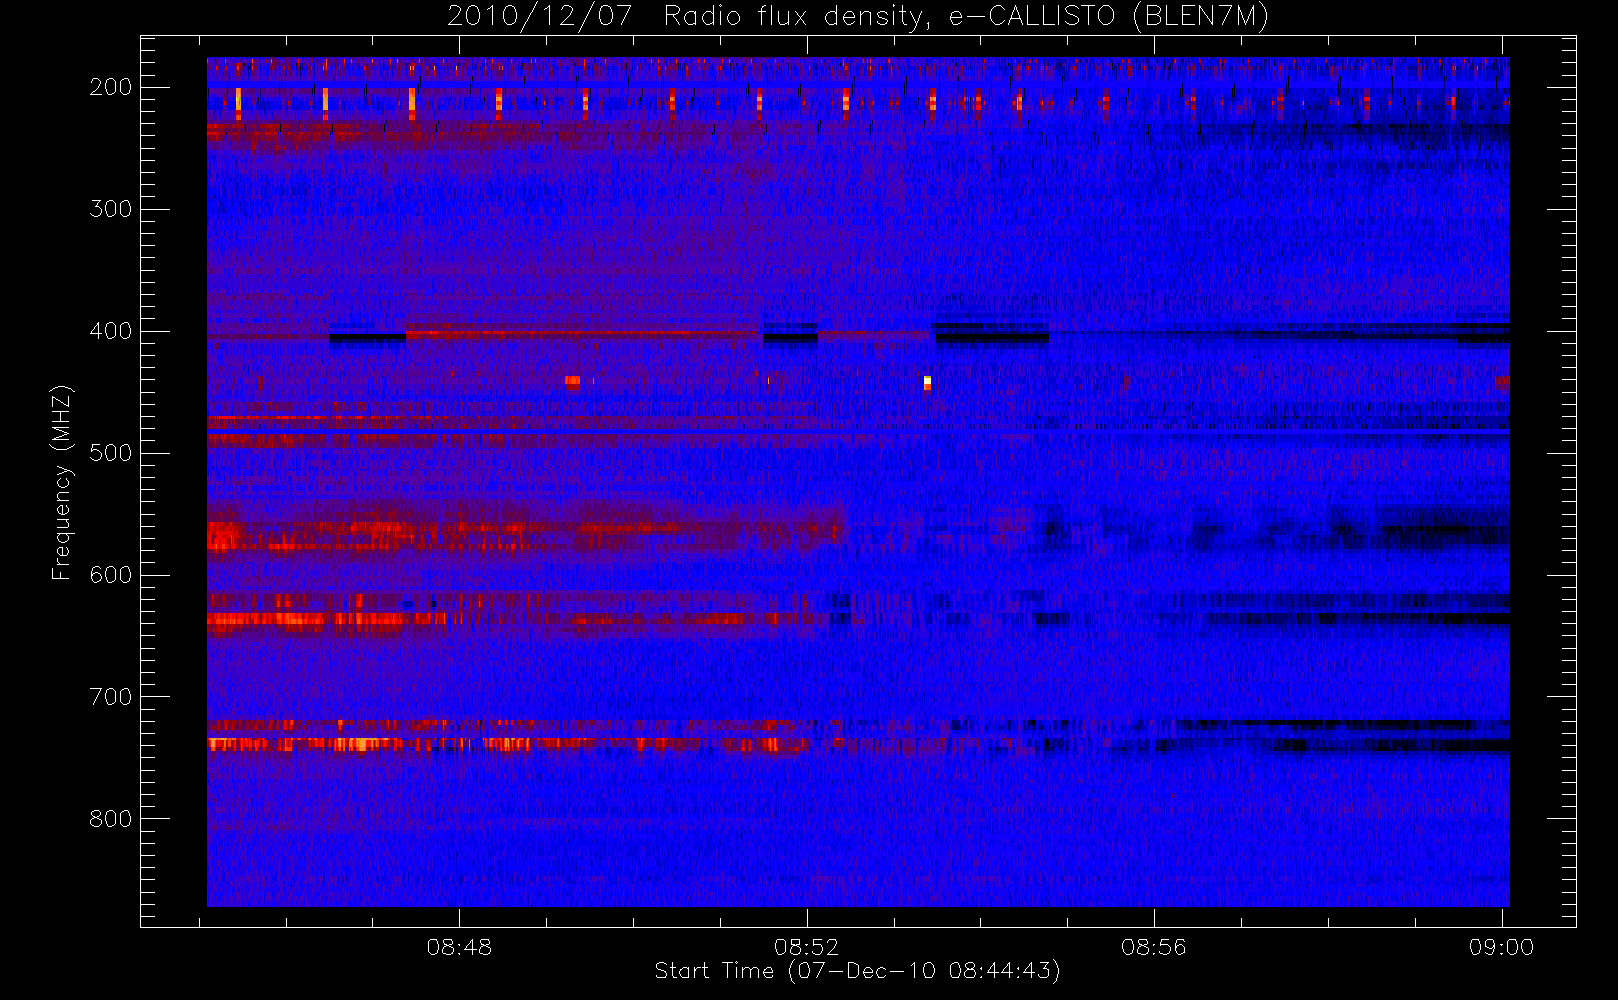Screen dimensions: 1618x1000
Task: Click the 600 frequency tick label
Action: click(111, 575)
